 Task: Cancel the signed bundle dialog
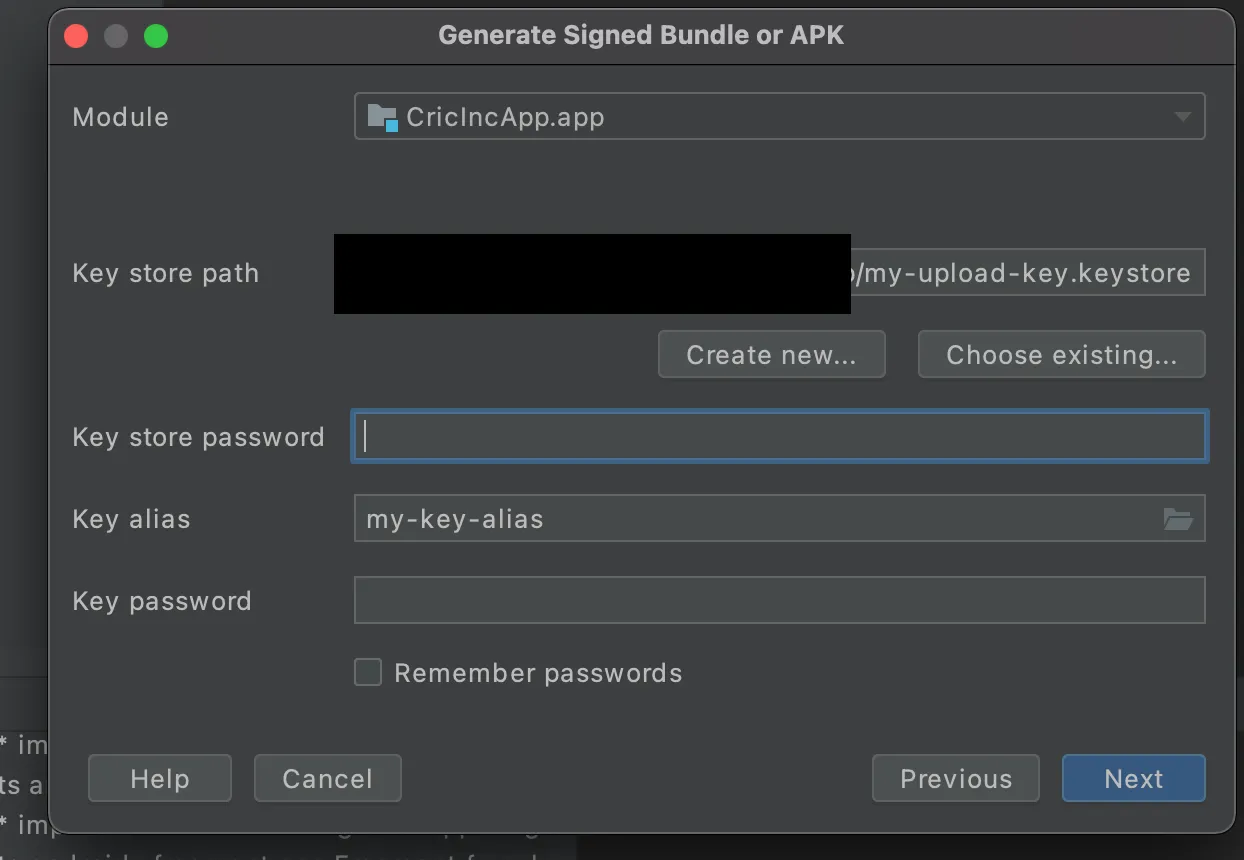(327, 779)
